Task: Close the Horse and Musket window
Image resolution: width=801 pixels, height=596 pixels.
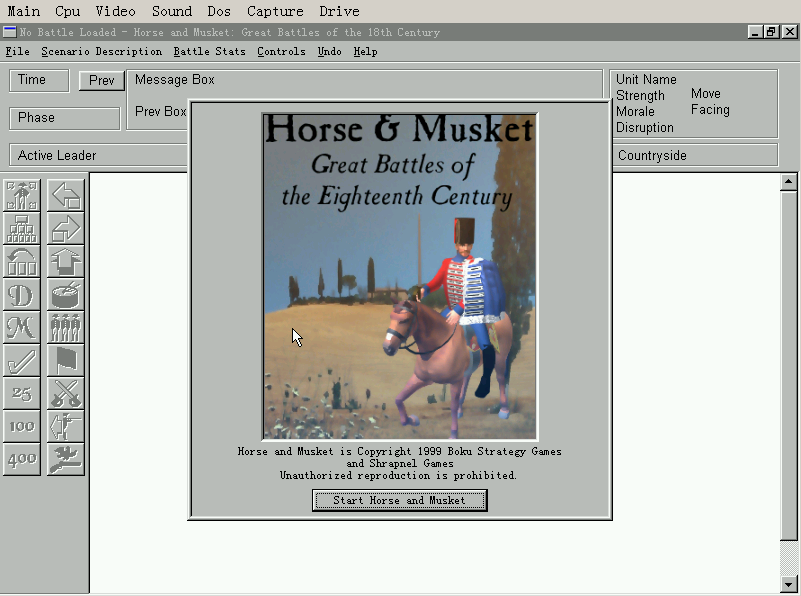Action: pos(789,32)
